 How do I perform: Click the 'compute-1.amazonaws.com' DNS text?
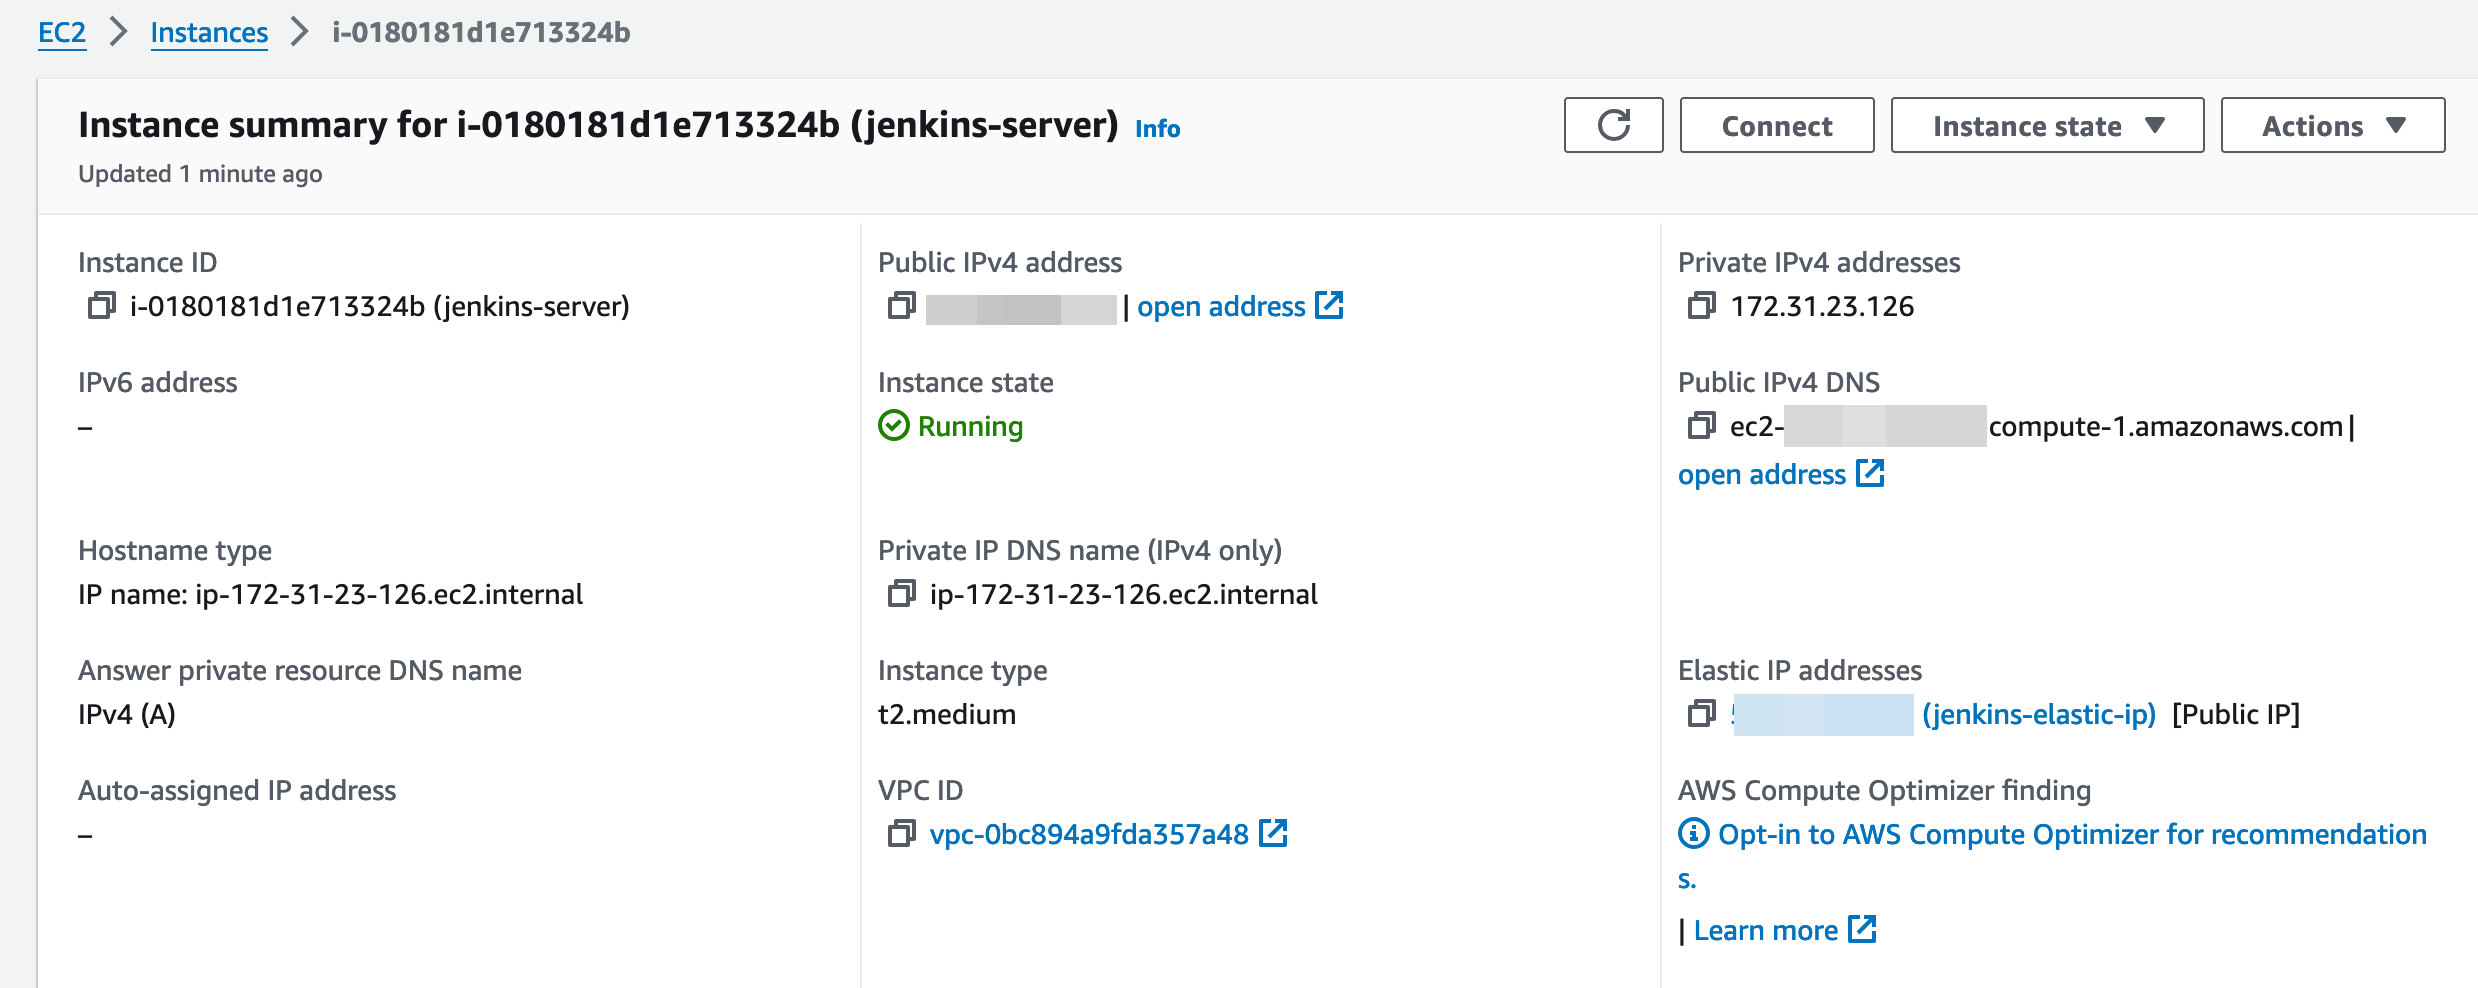click(x=2166, y=427)
